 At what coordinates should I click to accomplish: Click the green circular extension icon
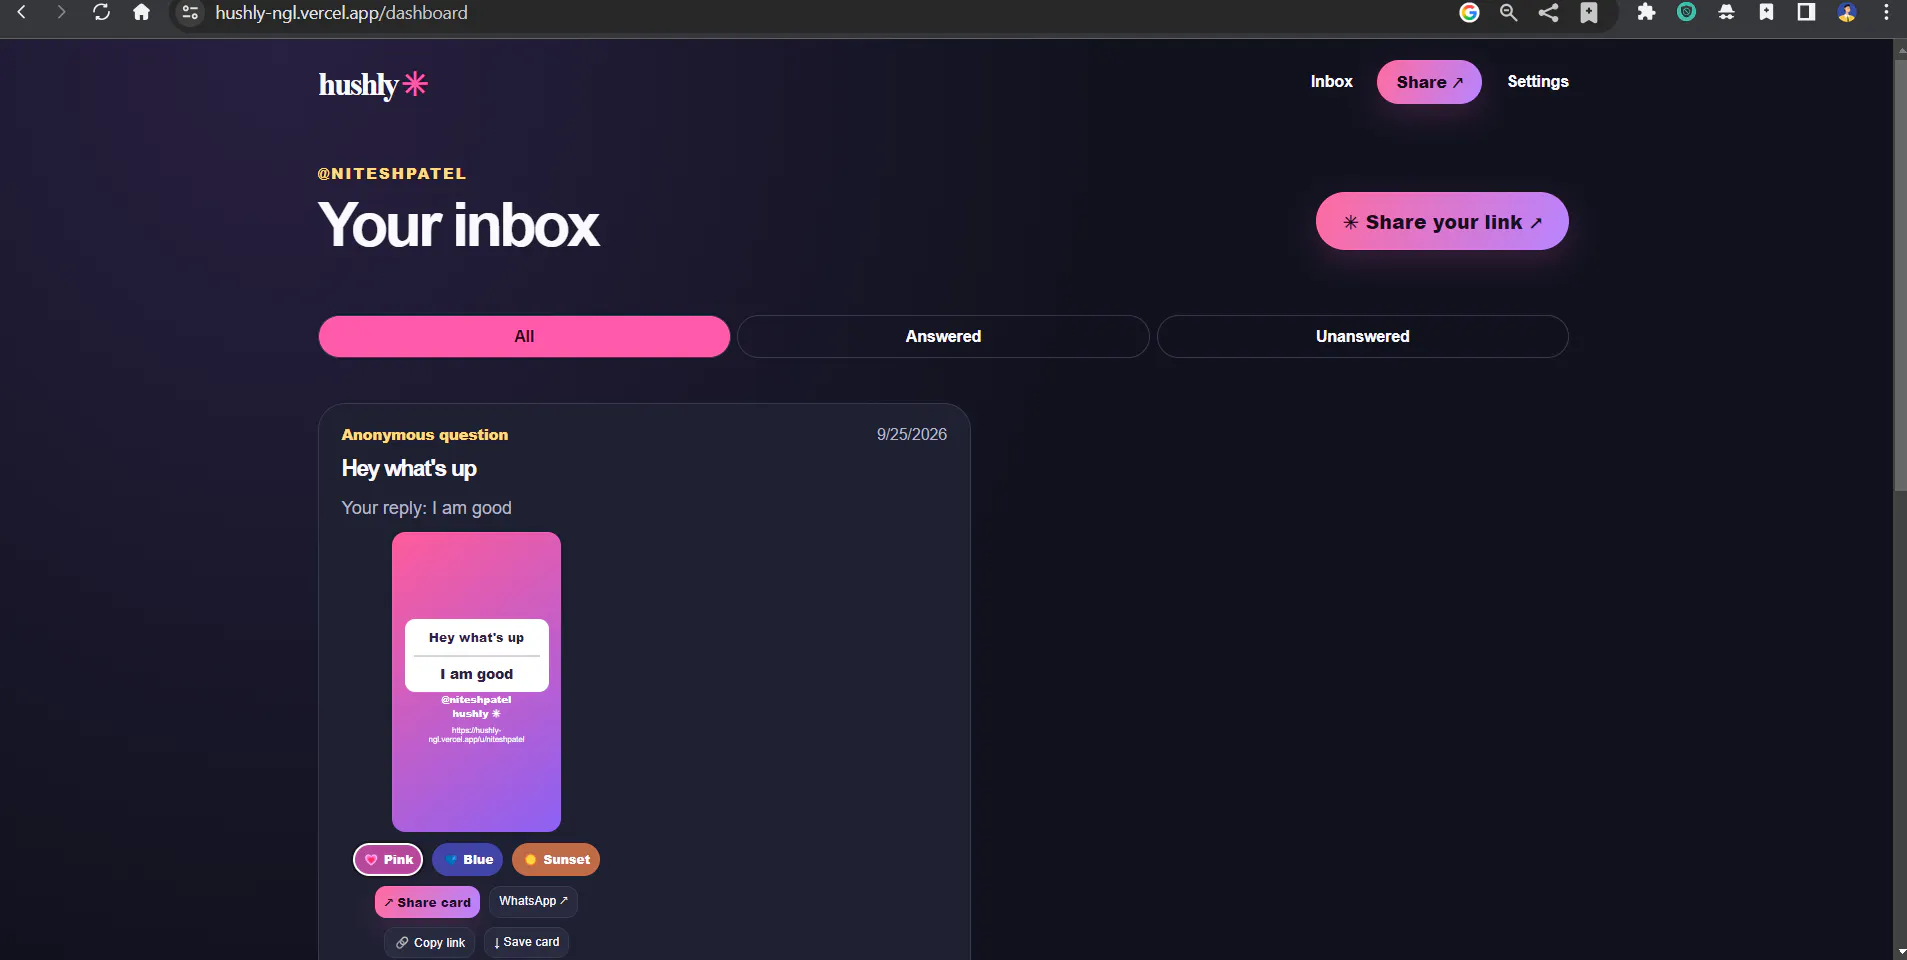[x=1686, y=12]
